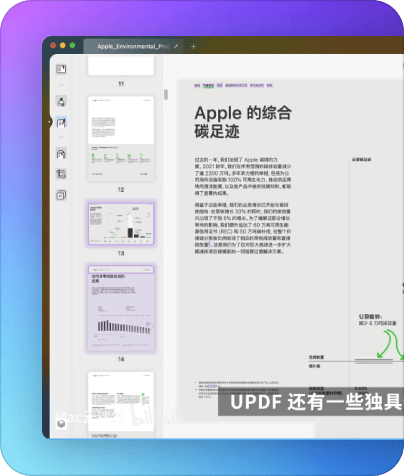Viewport: 404px width, 476px height.
Task: Add a new tab with plus button
Action: coord(193,46)
